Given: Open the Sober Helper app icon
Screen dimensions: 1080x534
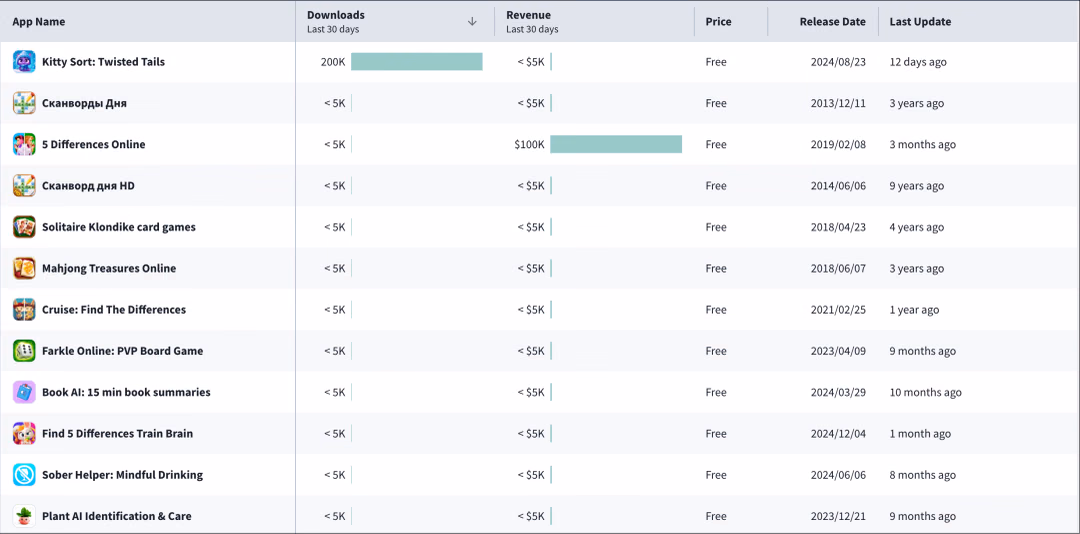Looking at the screenshot, I should (x=24, y=475).
